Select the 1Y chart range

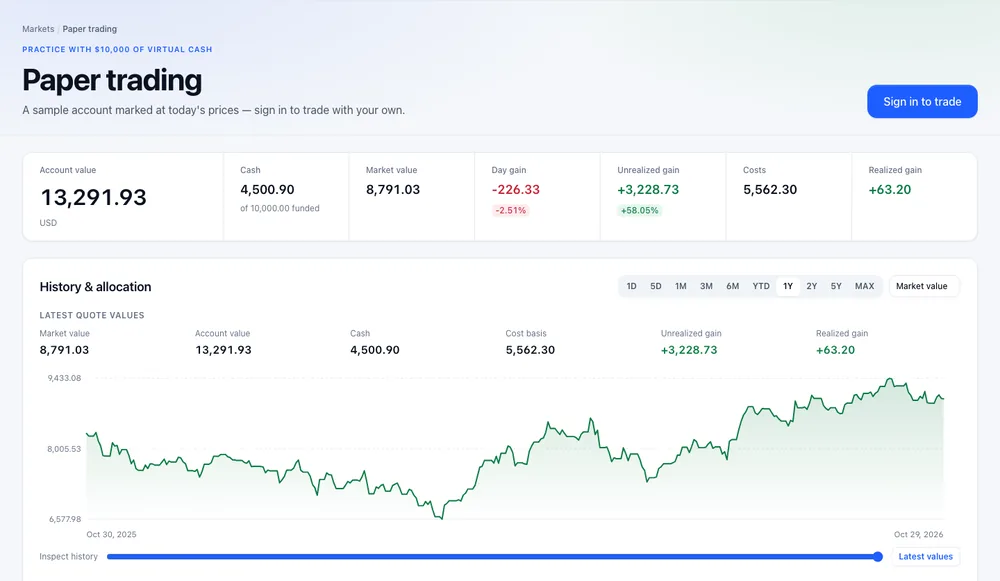(x=788, y=286)
